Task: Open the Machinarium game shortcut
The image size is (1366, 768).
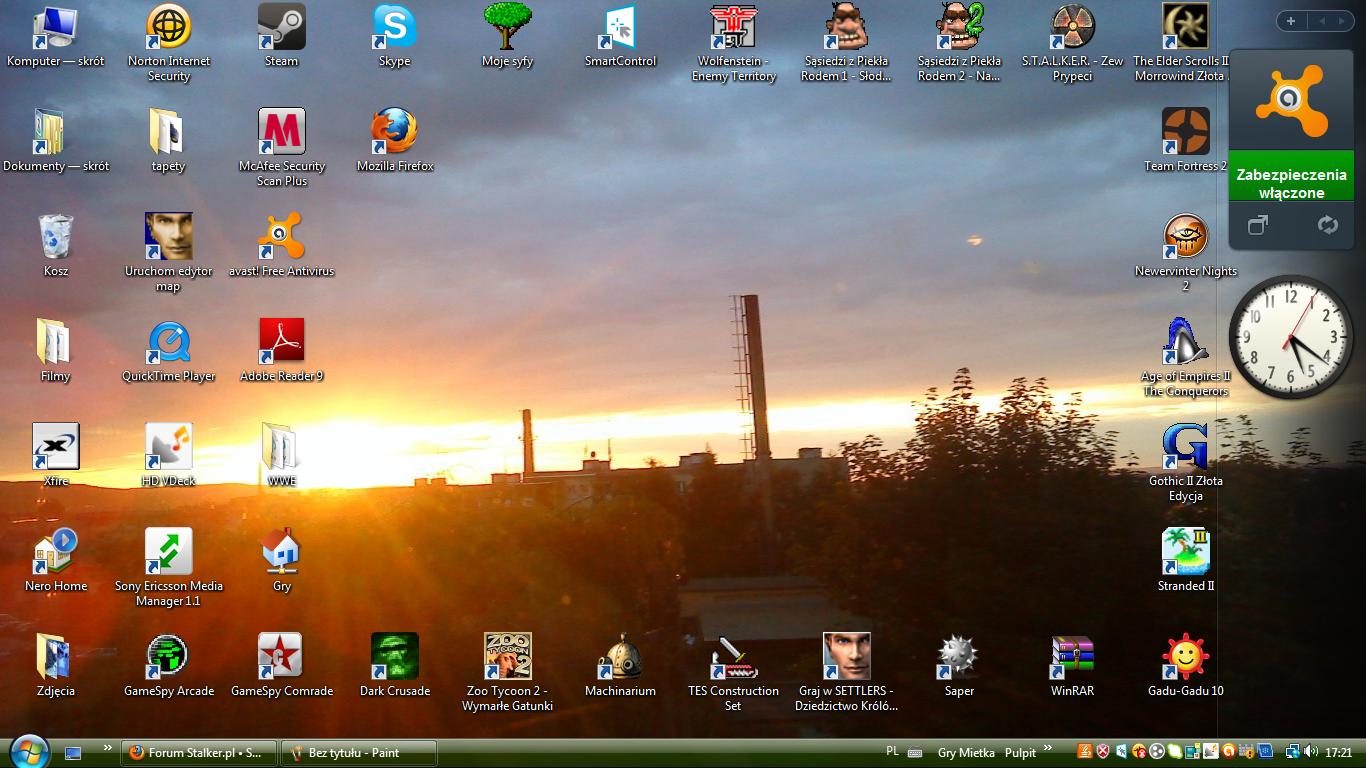Action: pos(620,657)
